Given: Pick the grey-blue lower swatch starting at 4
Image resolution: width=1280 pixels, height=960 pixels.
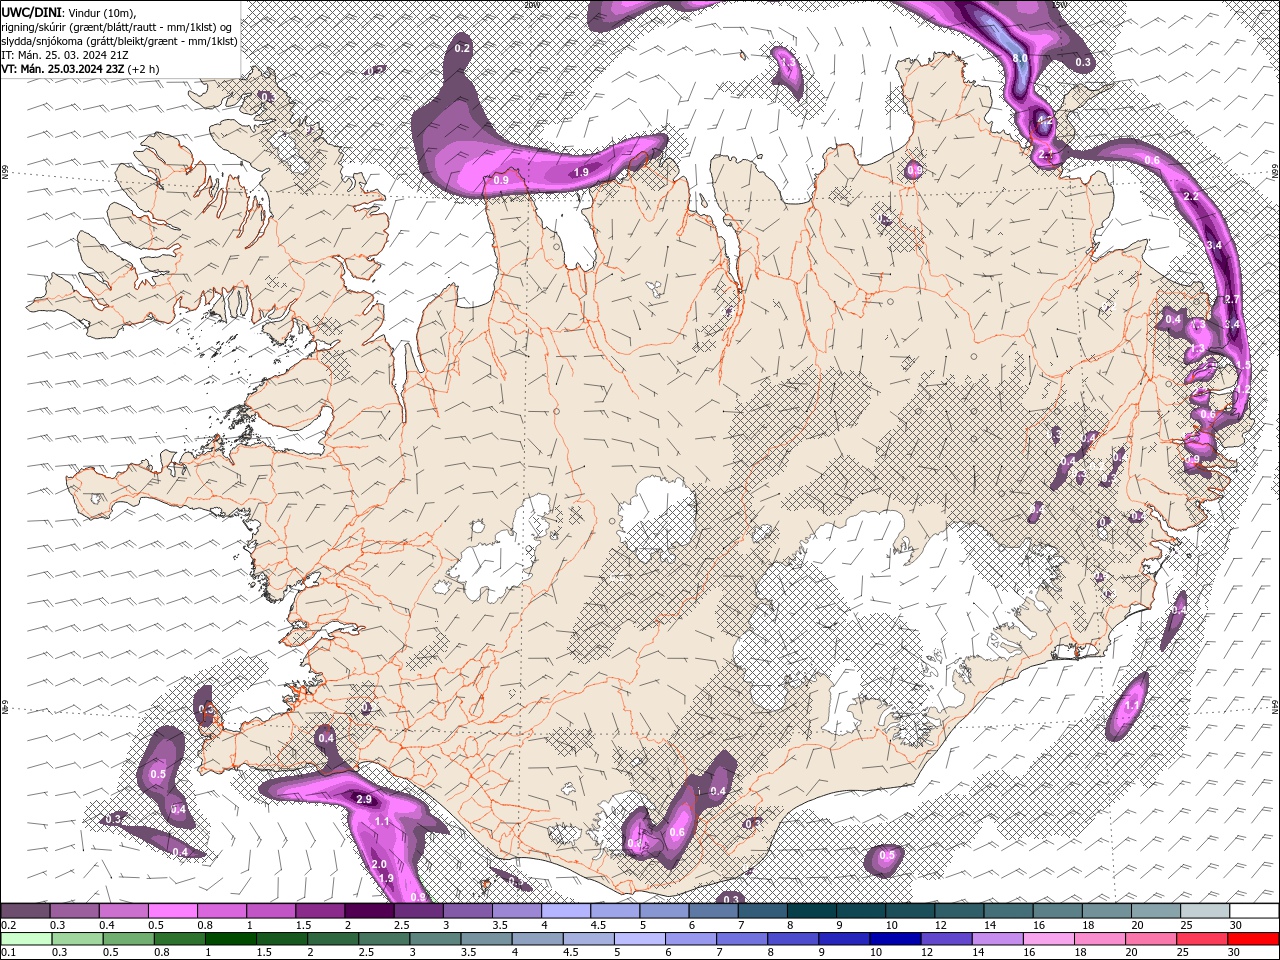Looking at the screenshot, I should (536, 939).
